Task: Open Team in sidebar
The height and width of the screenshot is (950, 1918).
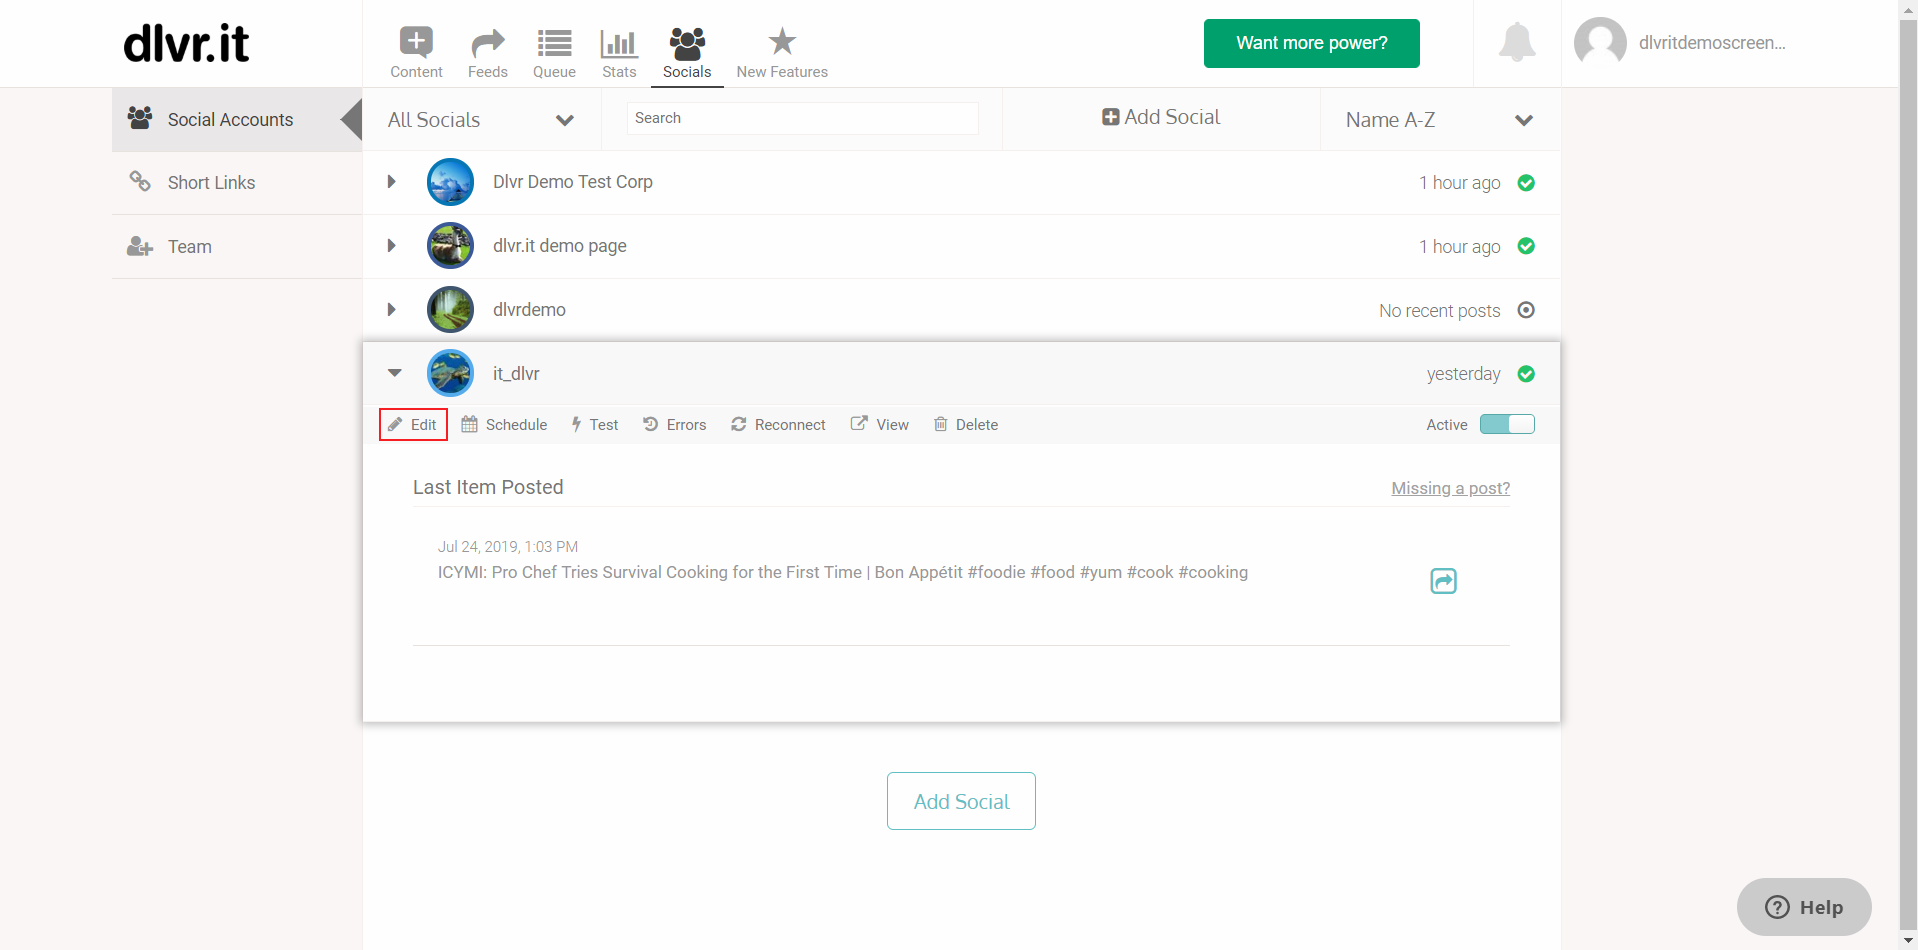Action: click(237, 247)
